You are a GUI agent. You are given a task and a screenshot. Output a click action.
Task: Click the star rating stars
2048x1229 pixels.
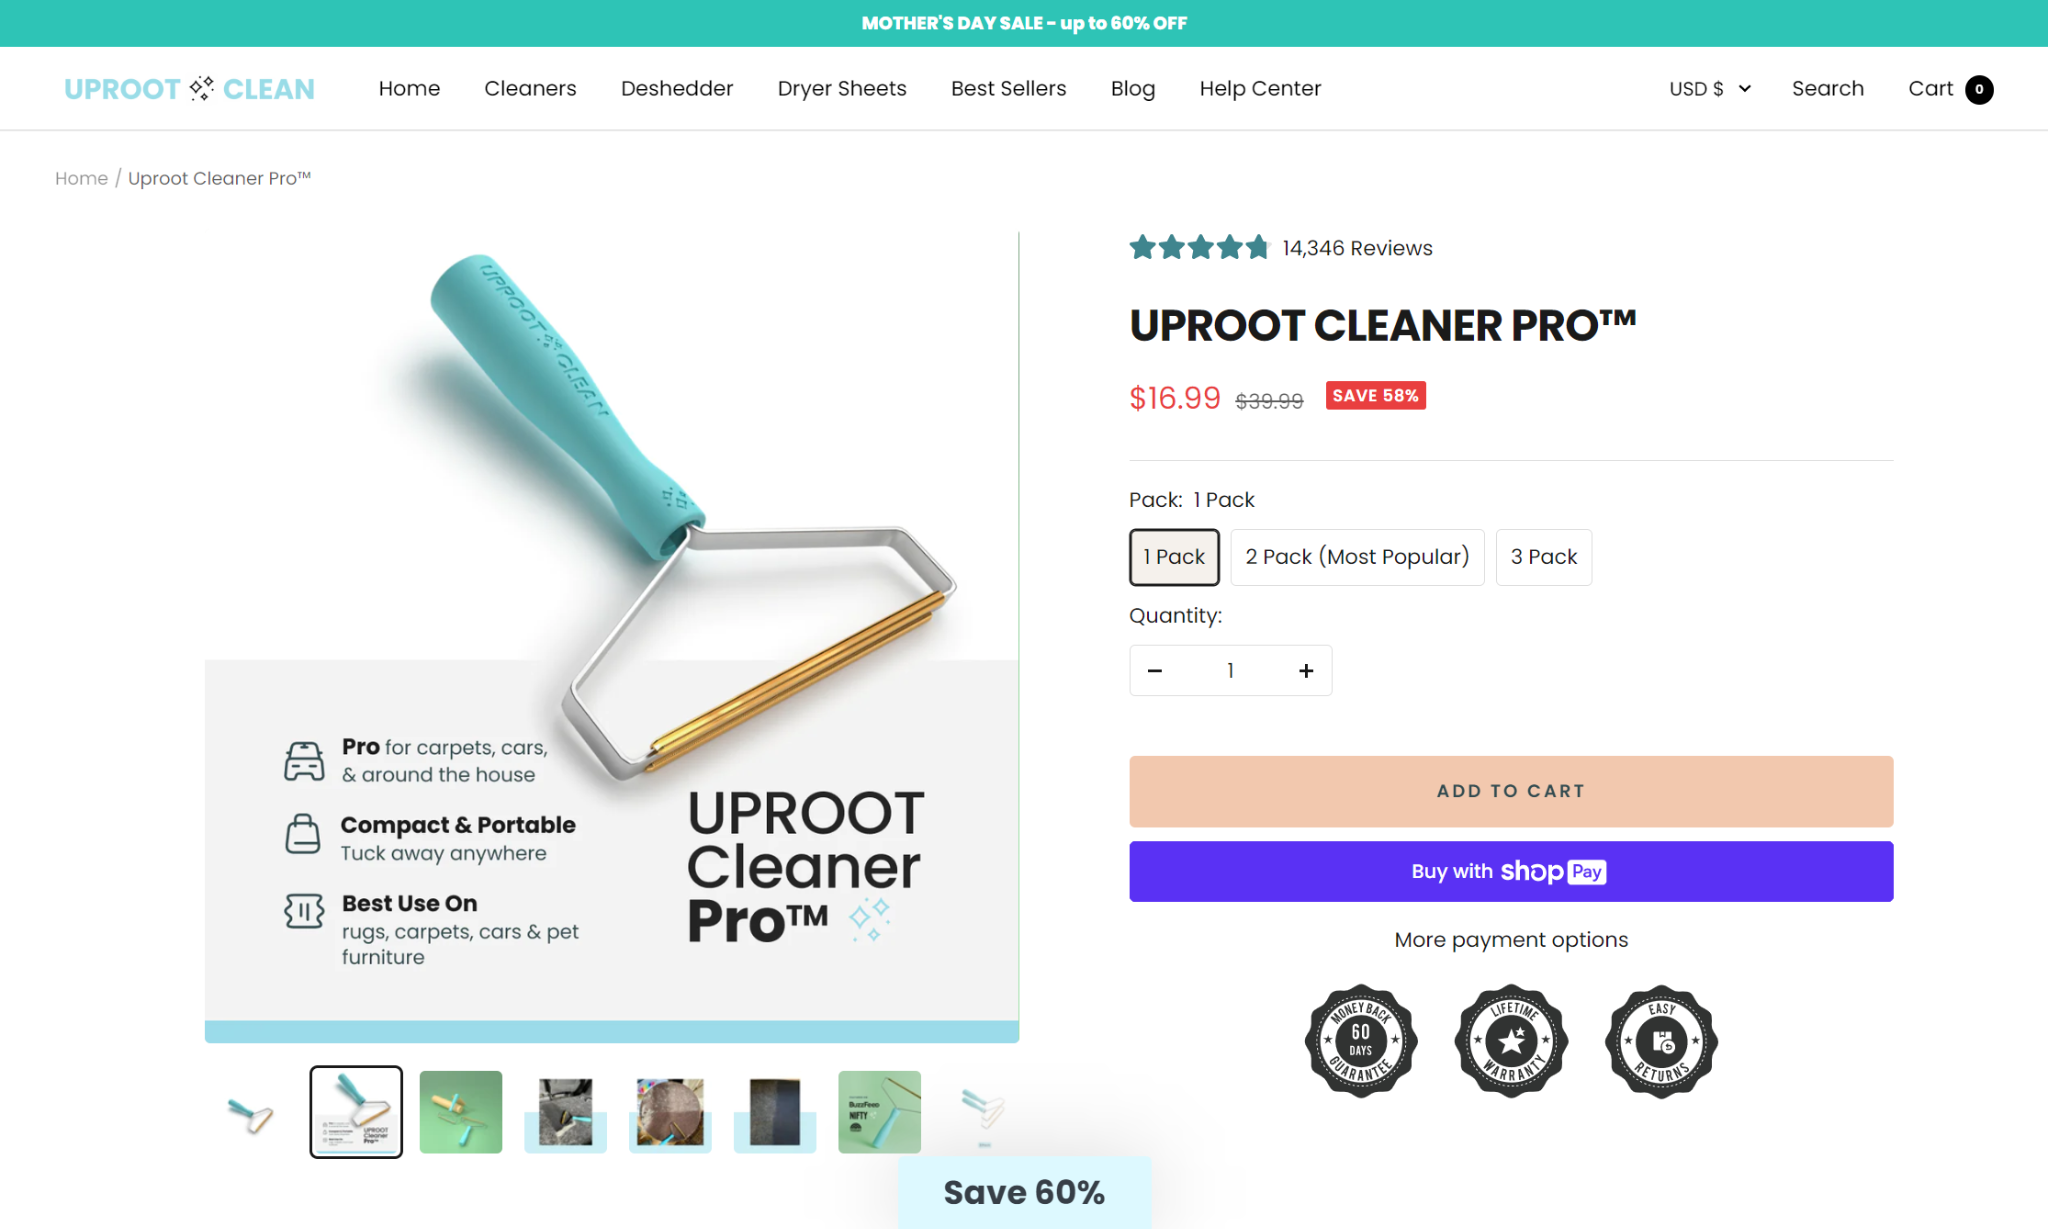[1198, 247]
